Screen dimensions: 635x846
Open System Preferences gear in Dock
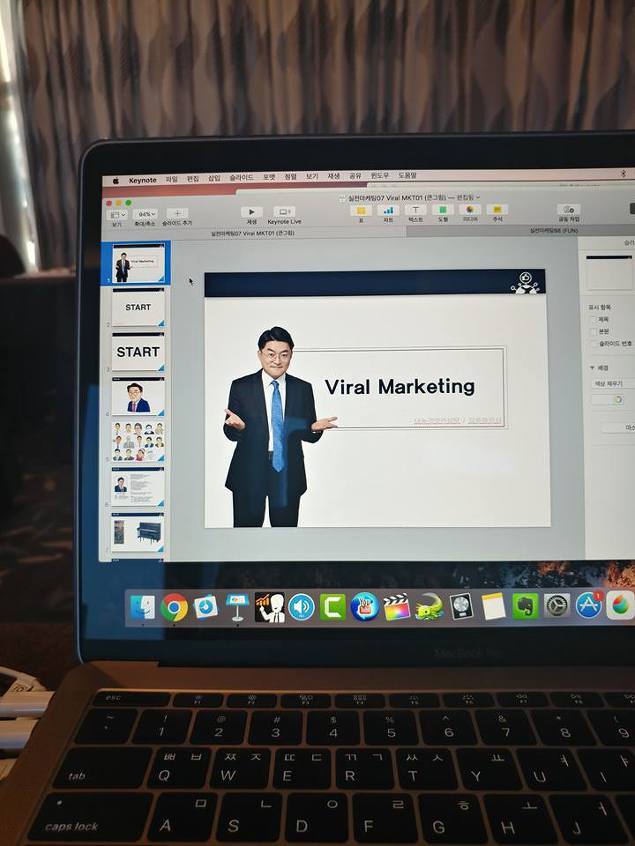[x=556, y=605]
